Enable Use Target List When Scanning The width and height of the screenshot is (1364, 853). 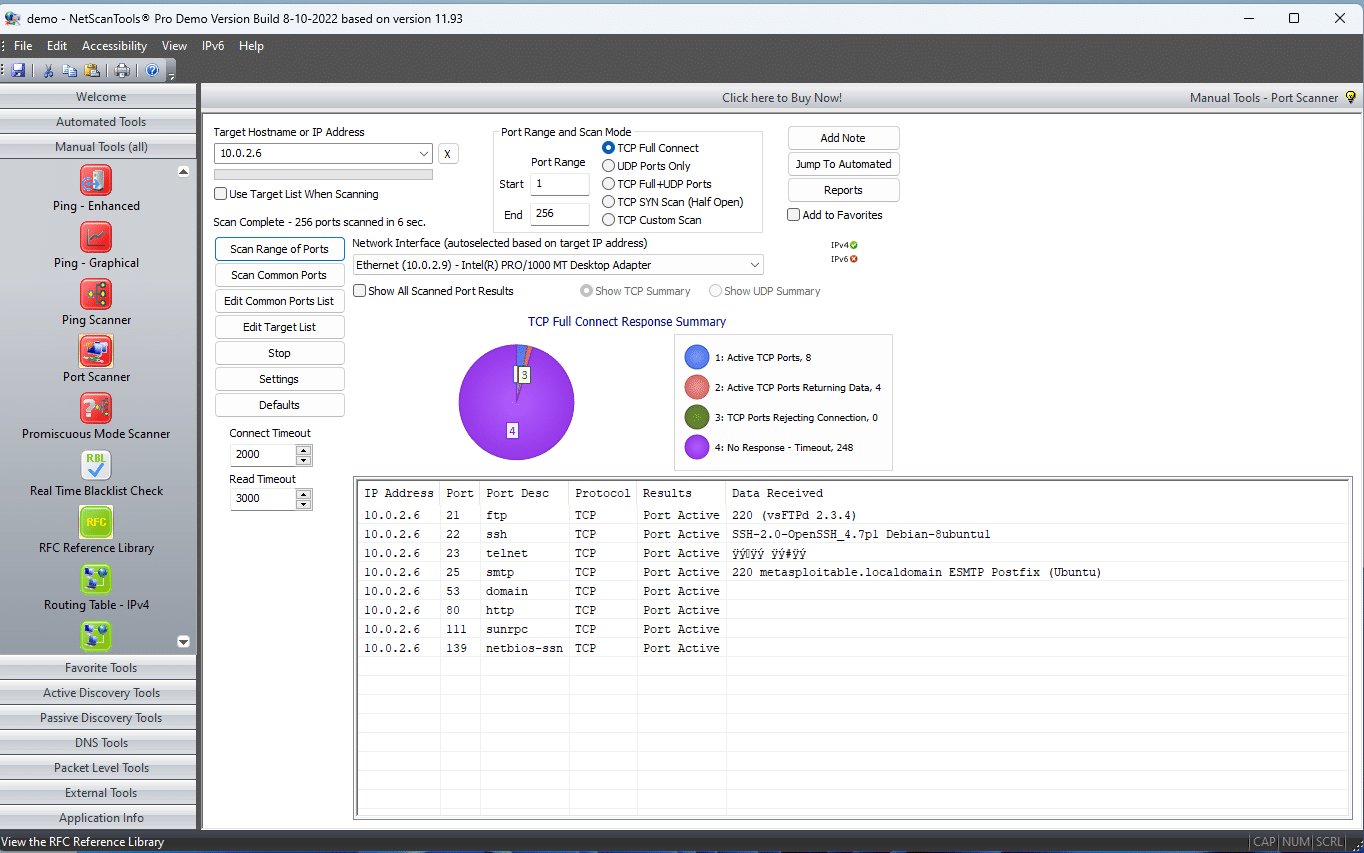(221, 194)
